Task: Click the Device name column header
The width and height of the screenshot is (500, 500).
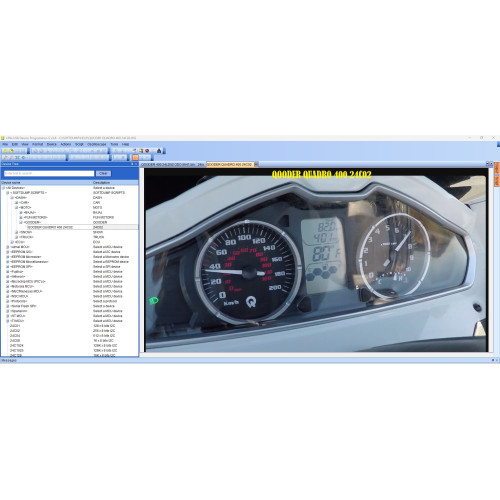Action: [46, 183]
